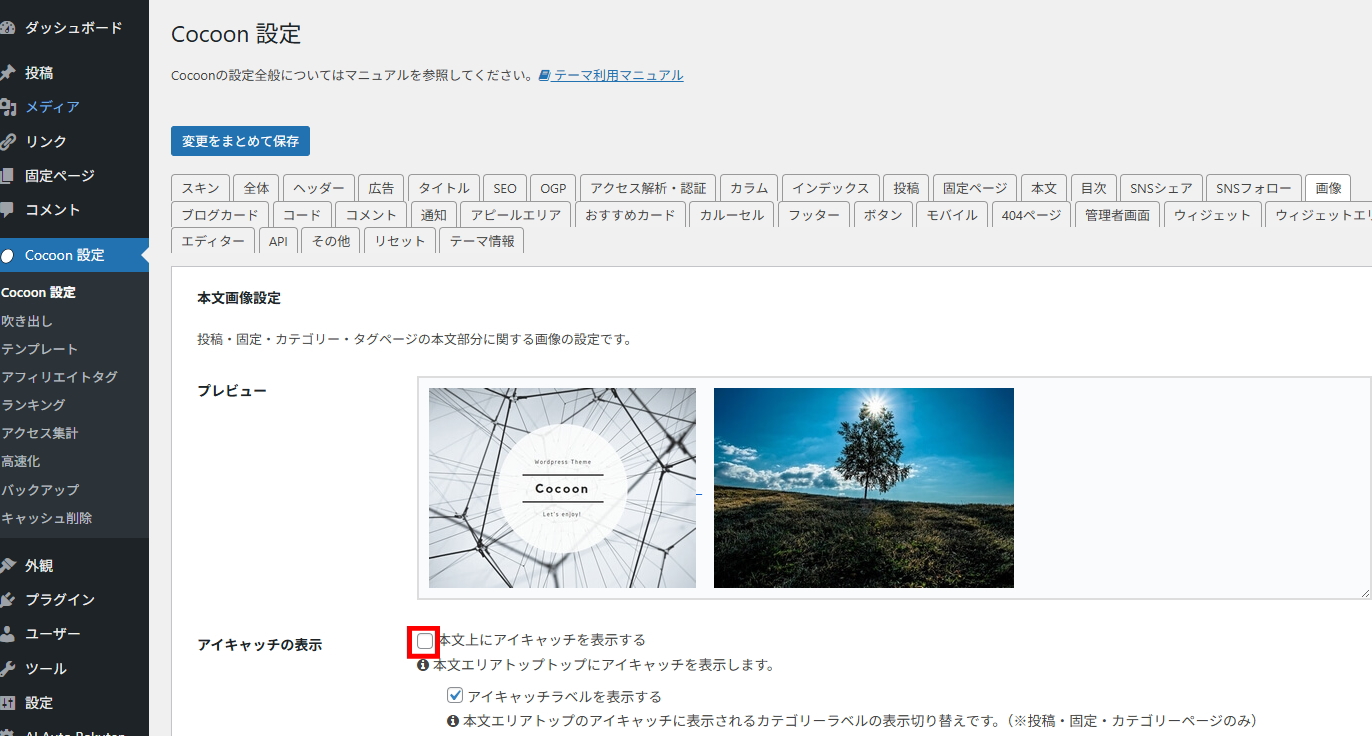Screen dimensions: 1372x736
Task: Uncheck アイキャッチラベルを表示する checkbox
Action: (x=455, y=696)
